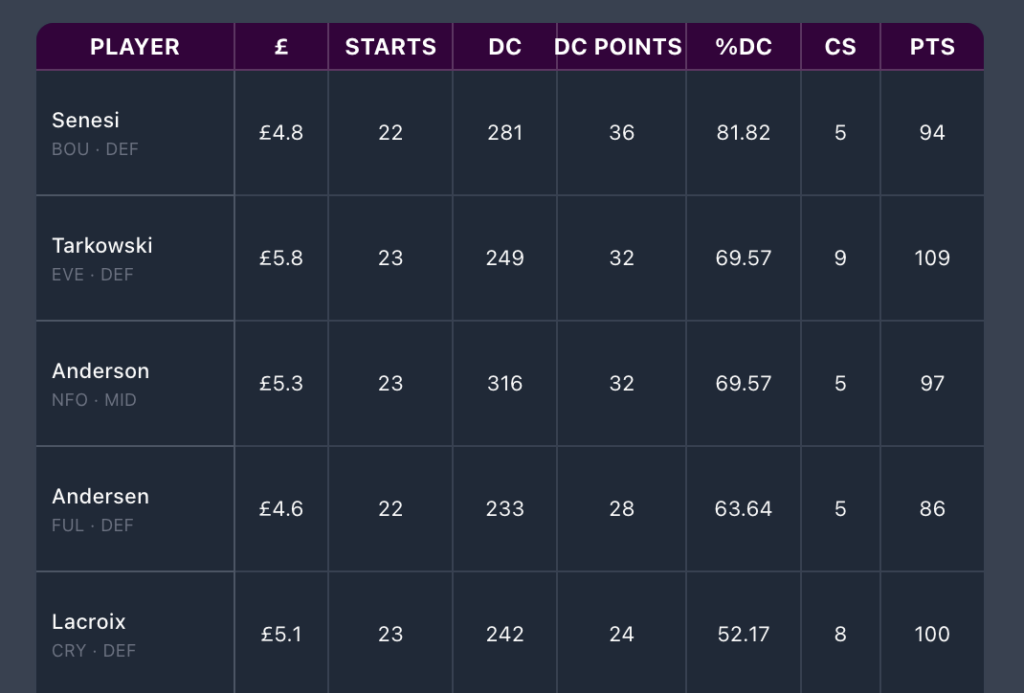
Task: Open Senesi player name
Action: tap(86, 120)
